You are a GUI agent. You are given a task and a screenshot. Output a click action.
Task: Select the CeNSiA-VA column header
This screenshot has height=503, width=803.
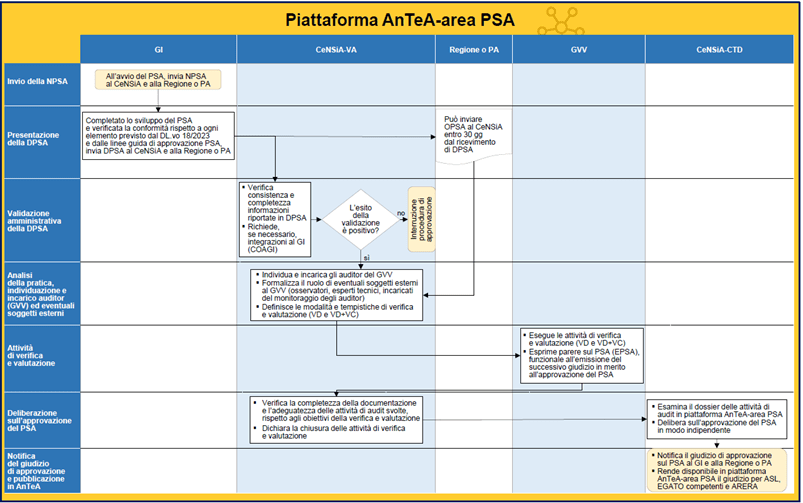click(336, 50)
